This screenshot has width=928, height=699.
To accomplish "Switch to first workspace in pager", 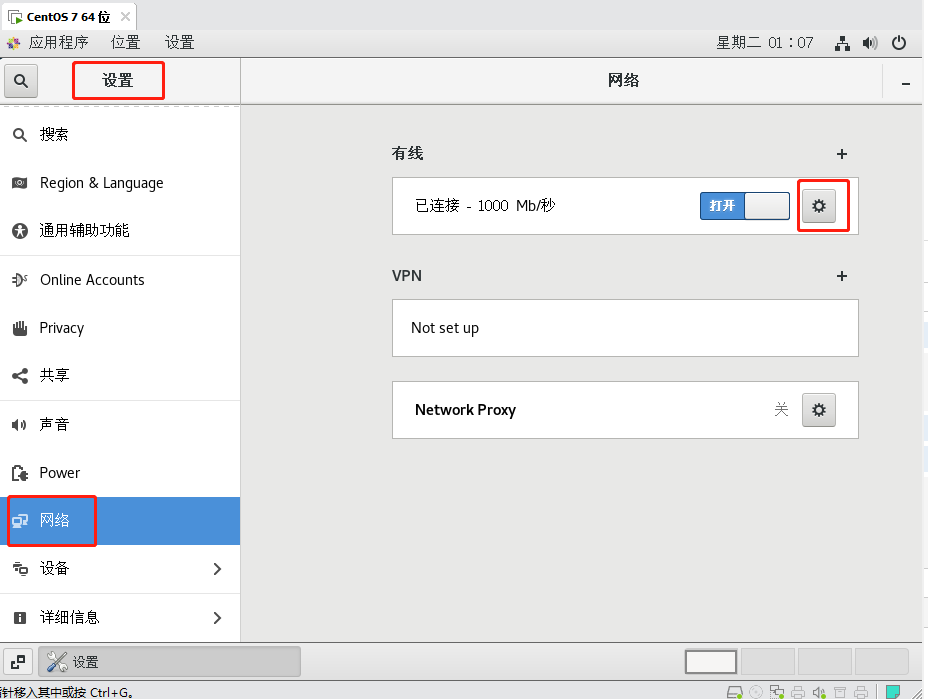I will 711,662.
